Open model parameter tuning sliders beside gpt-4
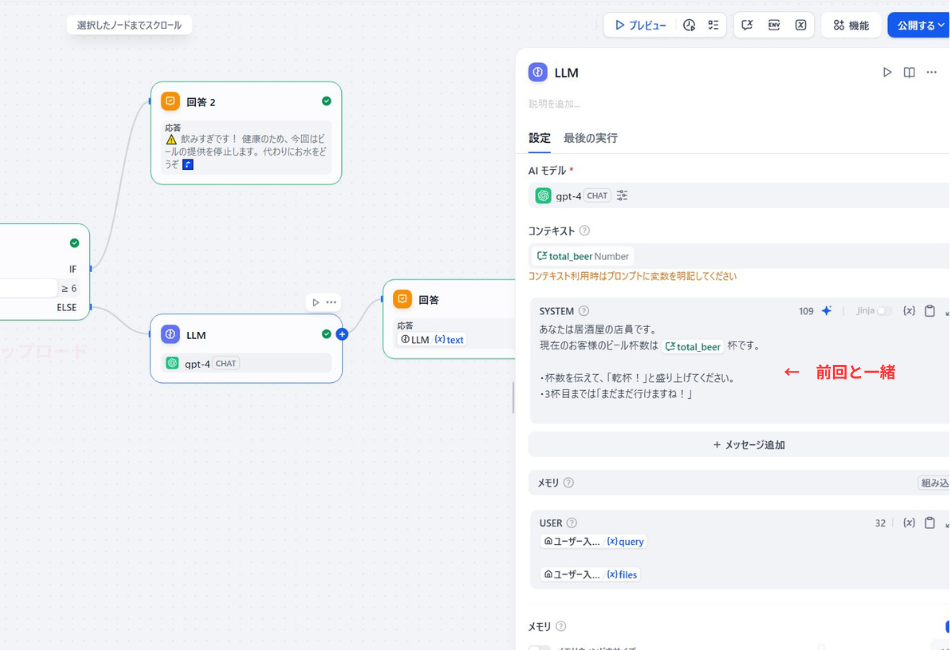Image resolution: width=950 pixels, height=650 pixels. click(621, 195)
